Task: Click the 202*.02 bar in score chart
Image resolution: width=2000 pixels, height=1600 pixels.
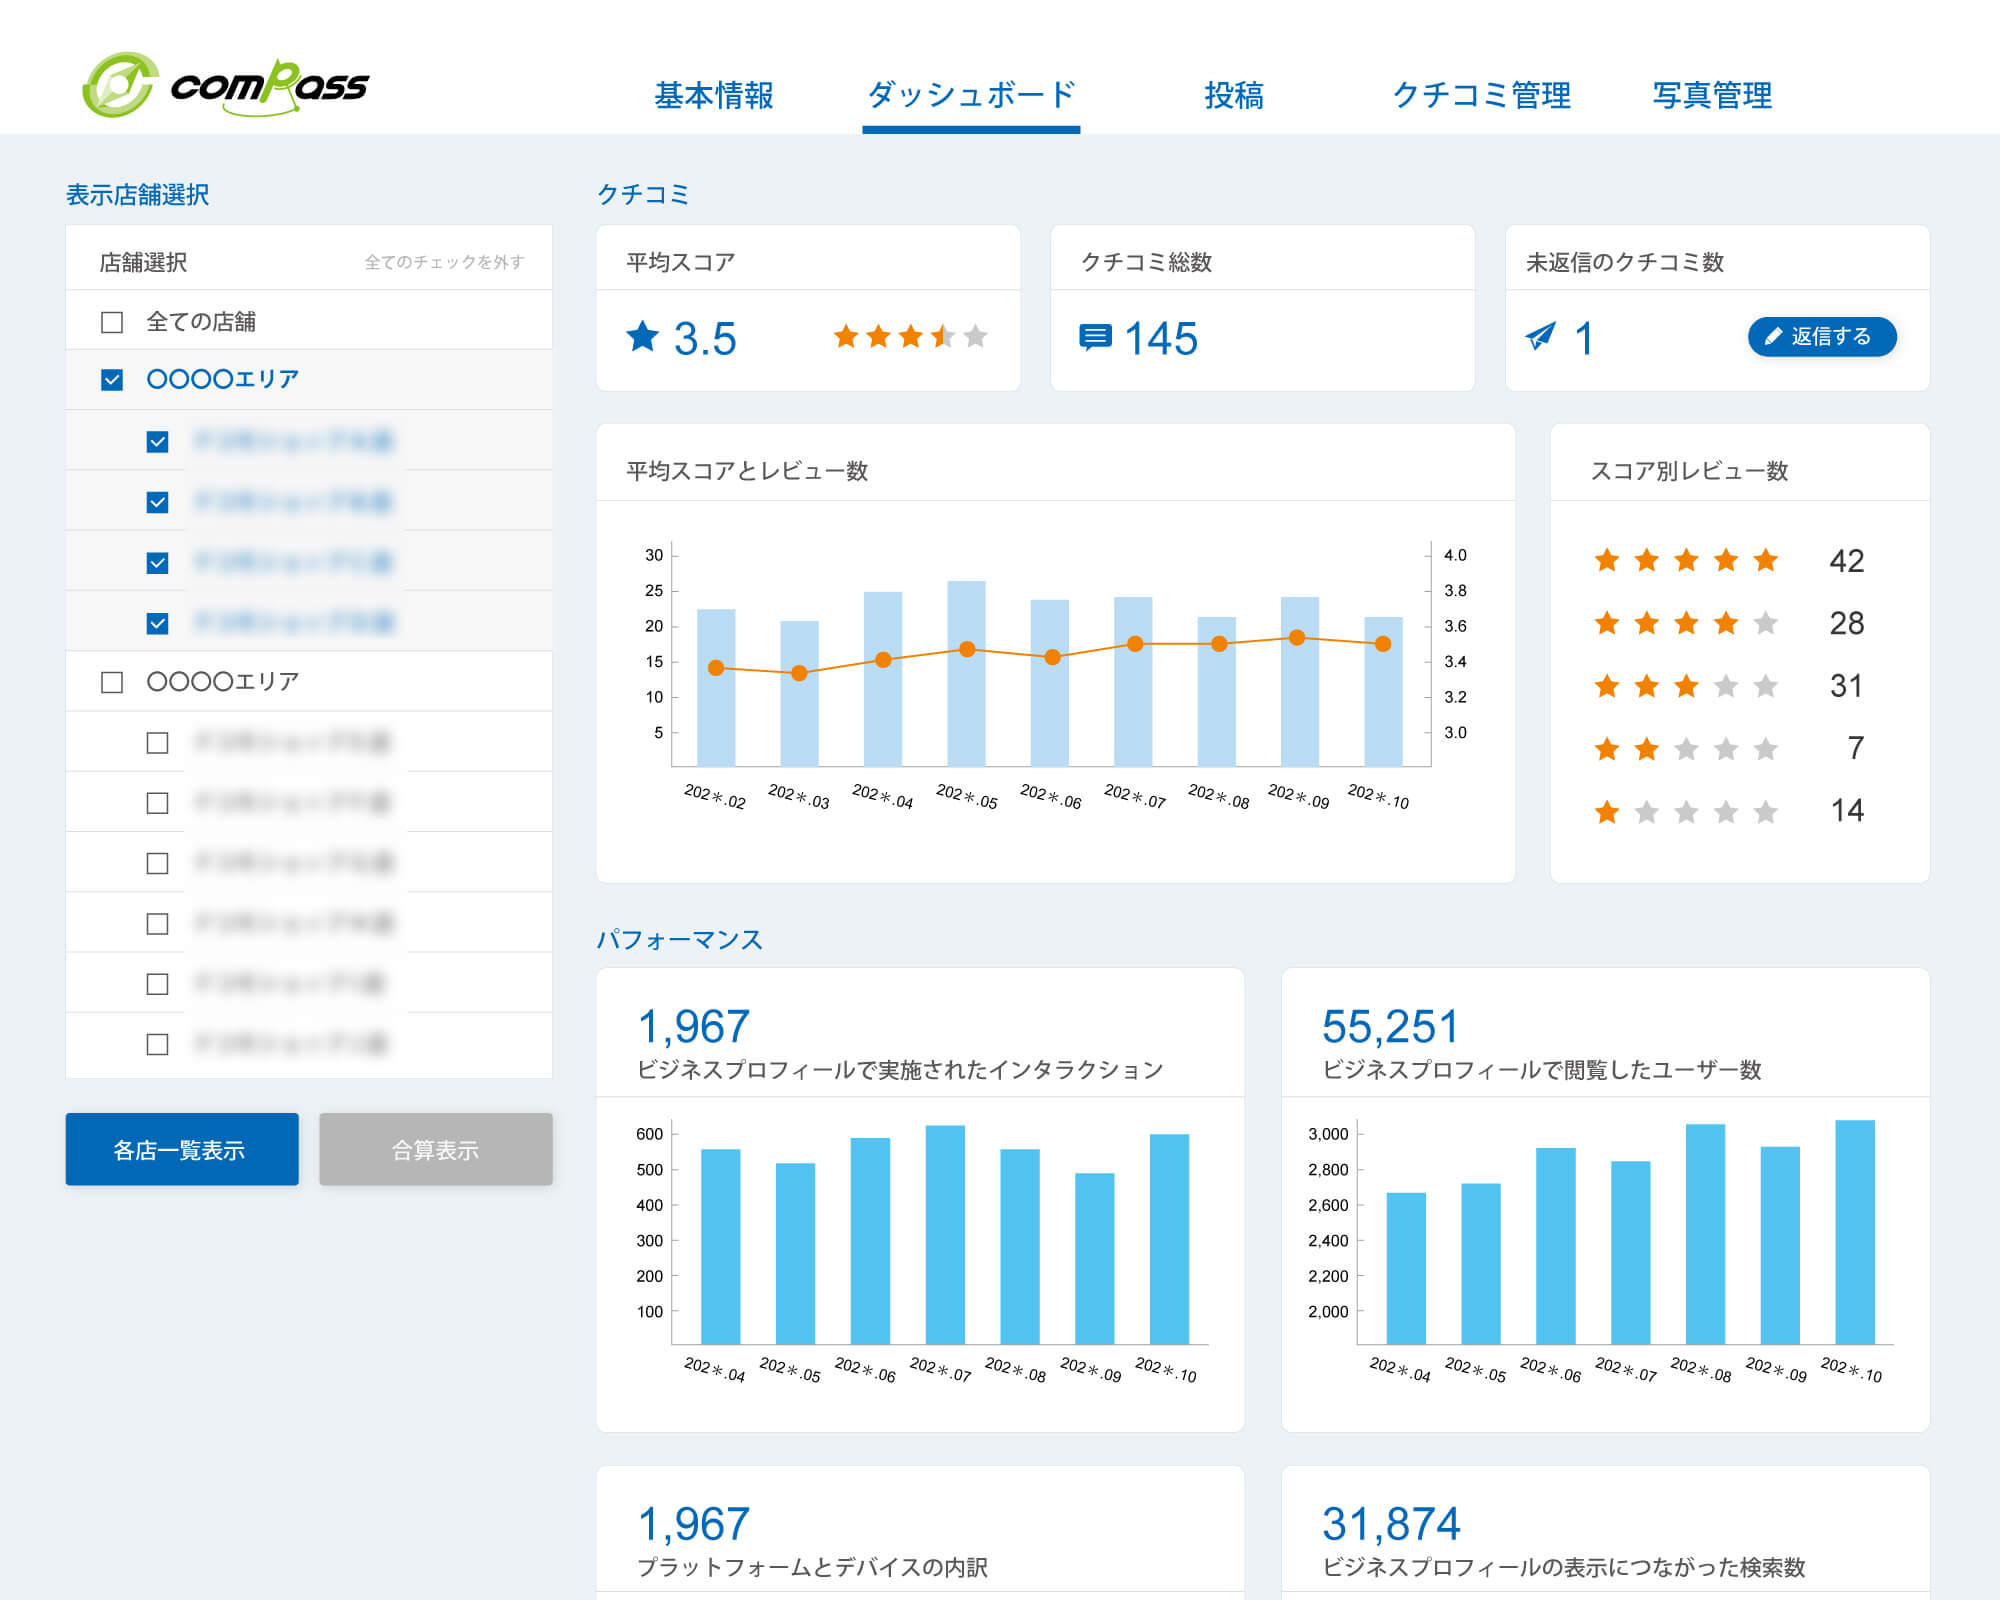Action: pos(716,688)
